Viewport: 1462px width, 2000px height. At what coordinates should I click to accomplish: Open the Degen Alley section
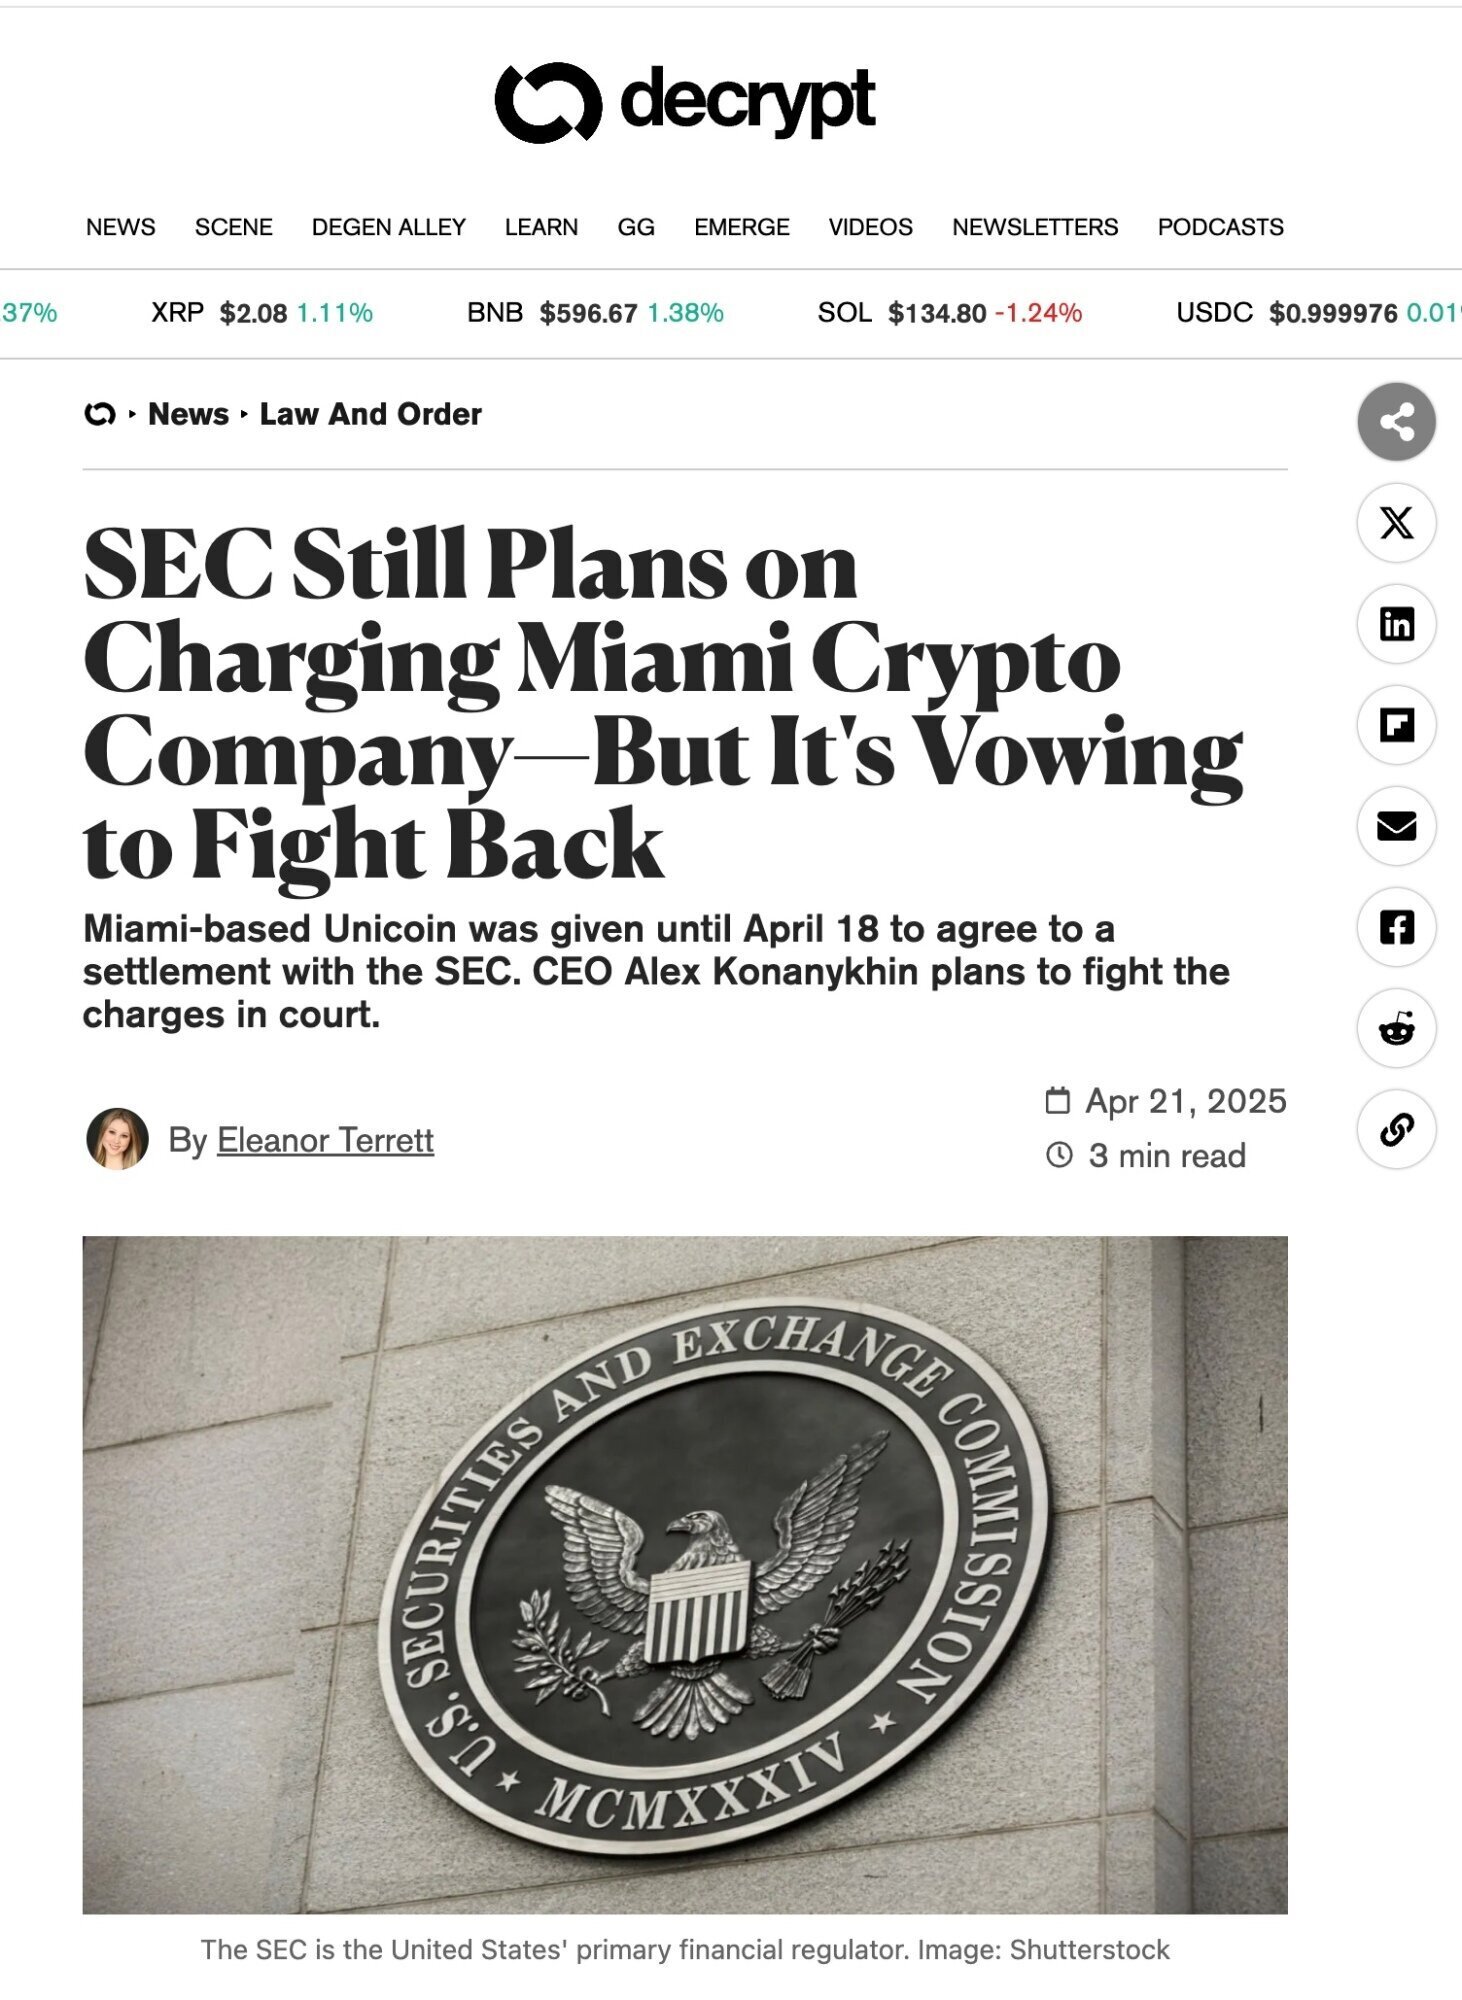388,227
